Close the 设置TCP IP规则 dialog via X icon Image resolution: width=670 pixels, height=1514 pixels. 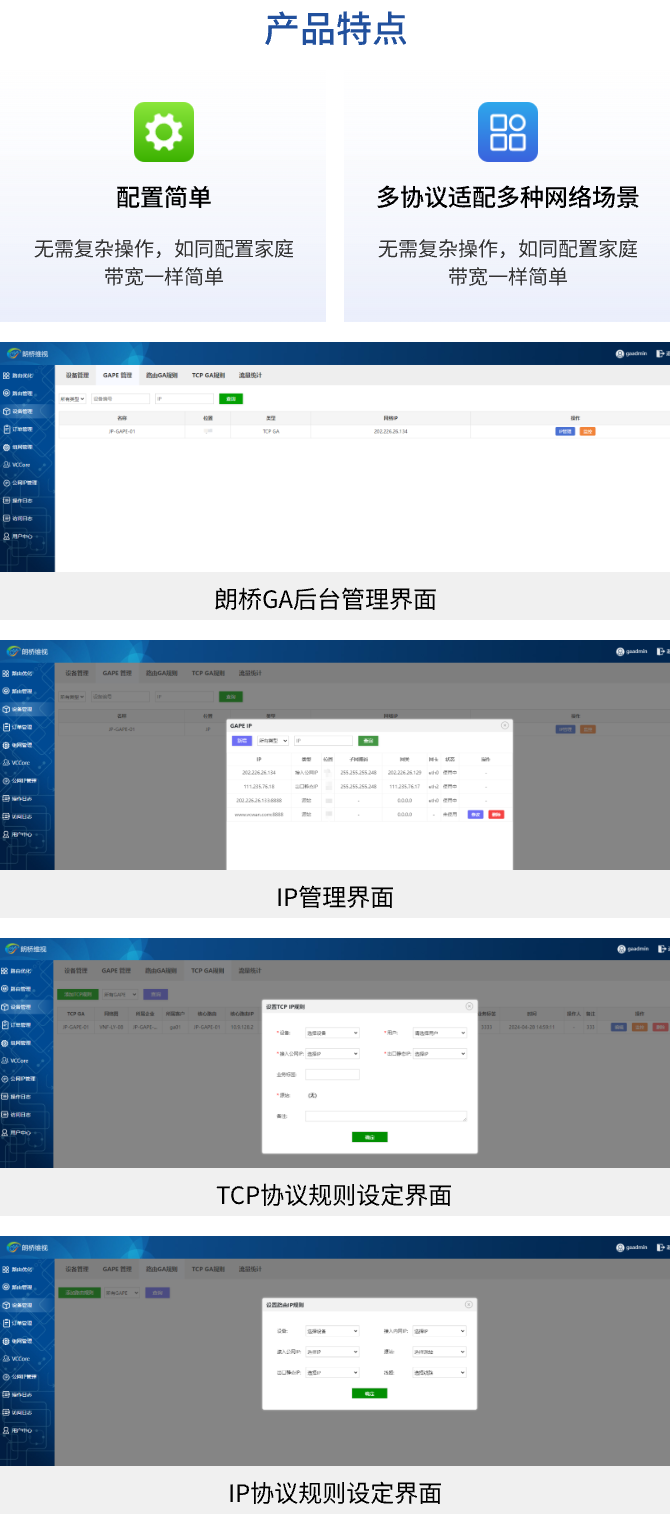click(469, 1006)
